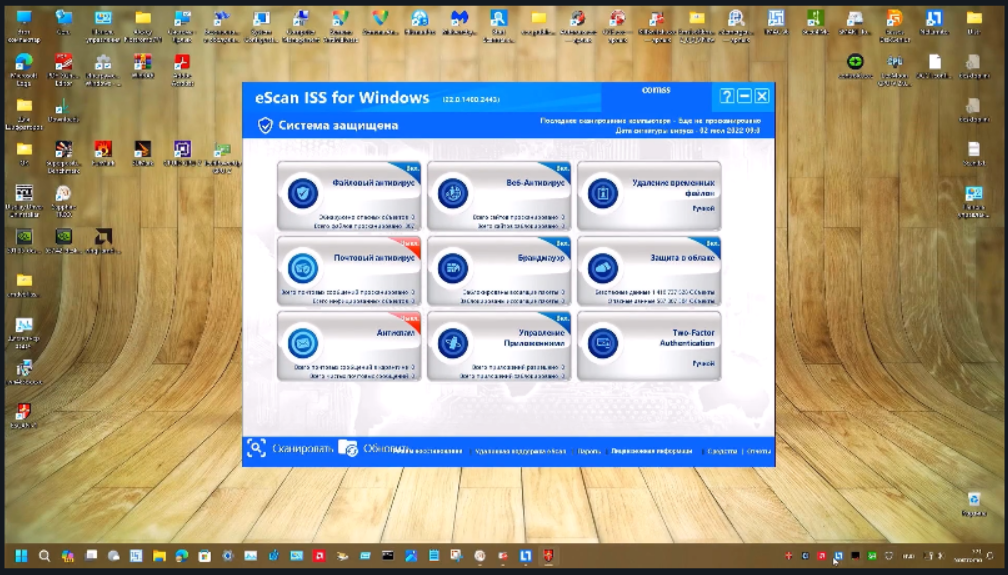Click the Сканировать label in the bottom bar
This screenshot has height=575, width=1008.
coord(303,449)
